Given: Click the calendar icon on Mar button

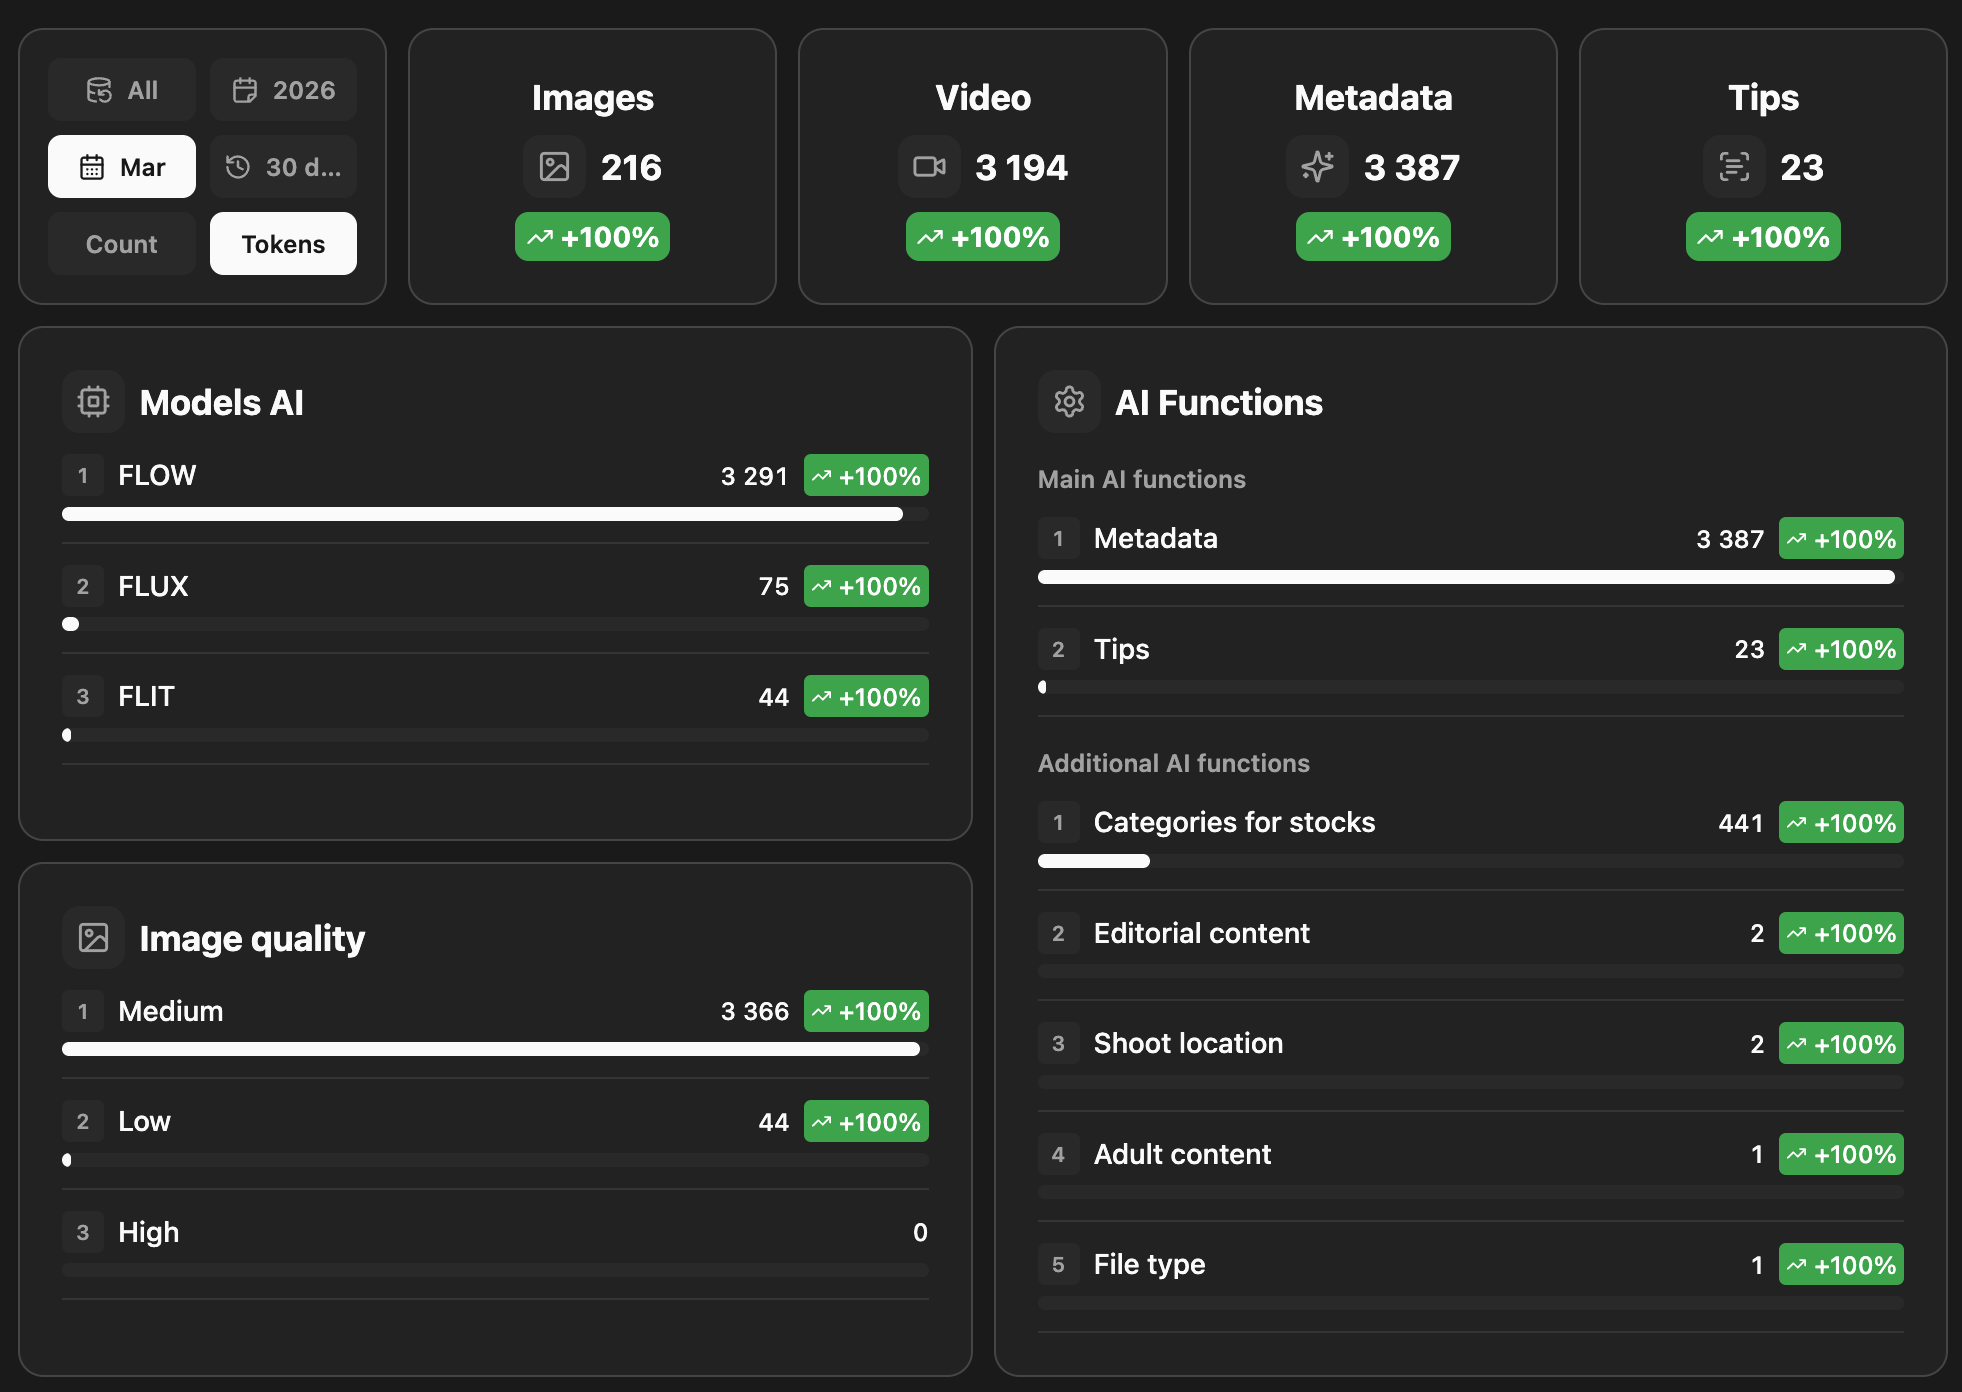Looking at the screenshot, I should pos(92,167).
